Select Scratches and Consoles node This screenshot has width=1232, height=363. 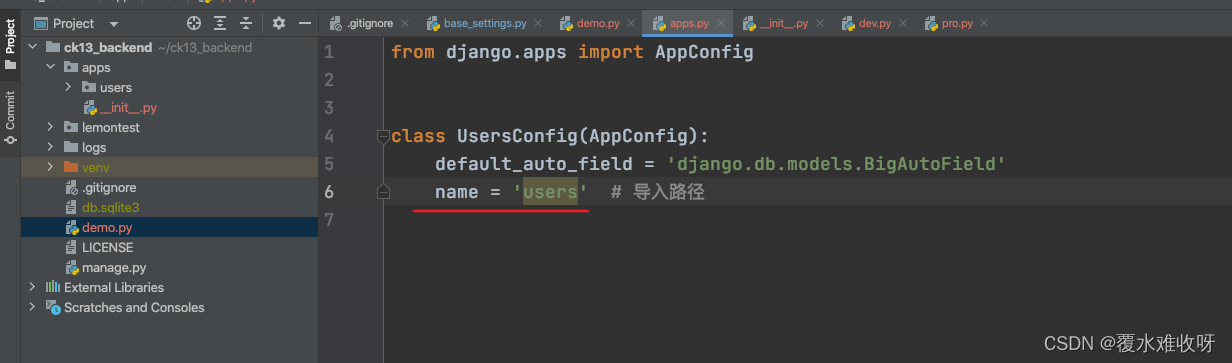134,307
